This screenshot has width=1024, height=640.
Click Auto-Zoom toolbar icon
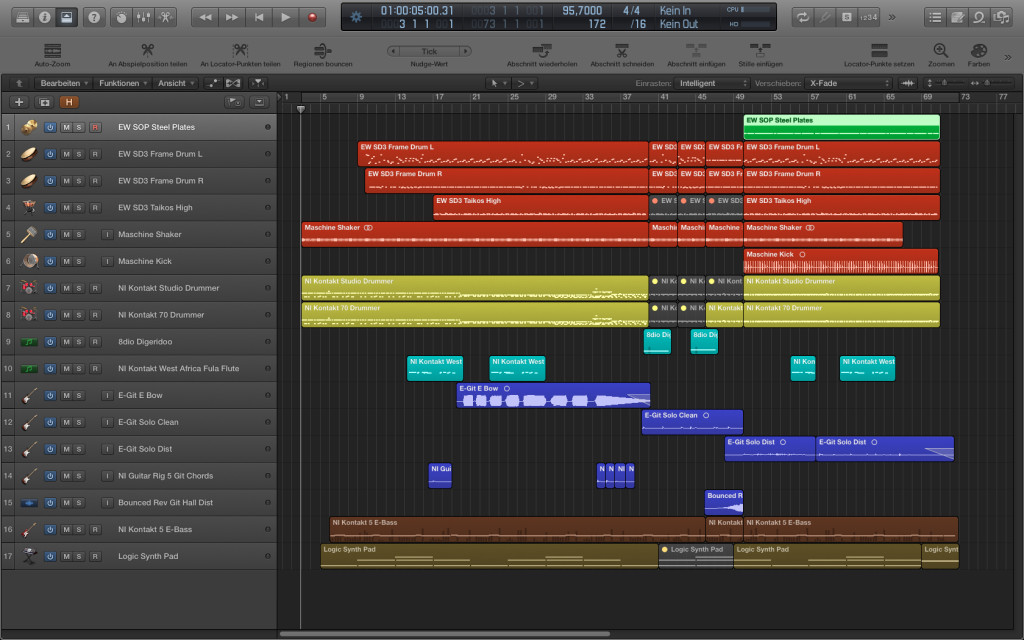point(52,51)
